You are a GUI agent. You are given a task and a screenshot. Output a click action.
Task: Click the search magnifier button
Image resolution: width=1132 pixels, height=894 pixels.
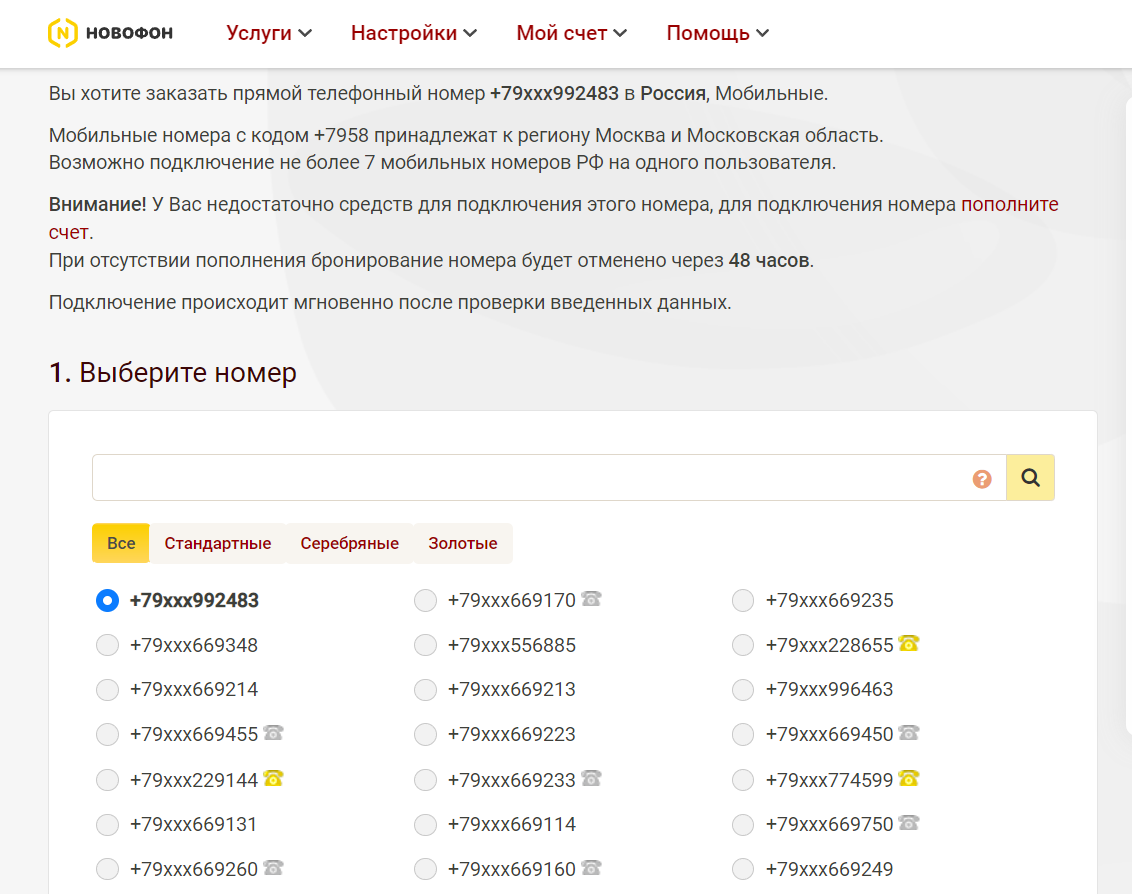[1030, 478]
